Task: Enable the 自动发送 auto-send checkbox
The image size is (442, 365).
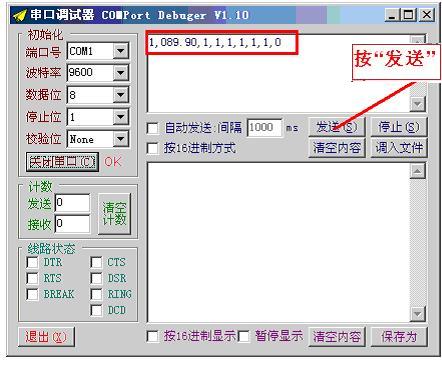Action: 153,128
